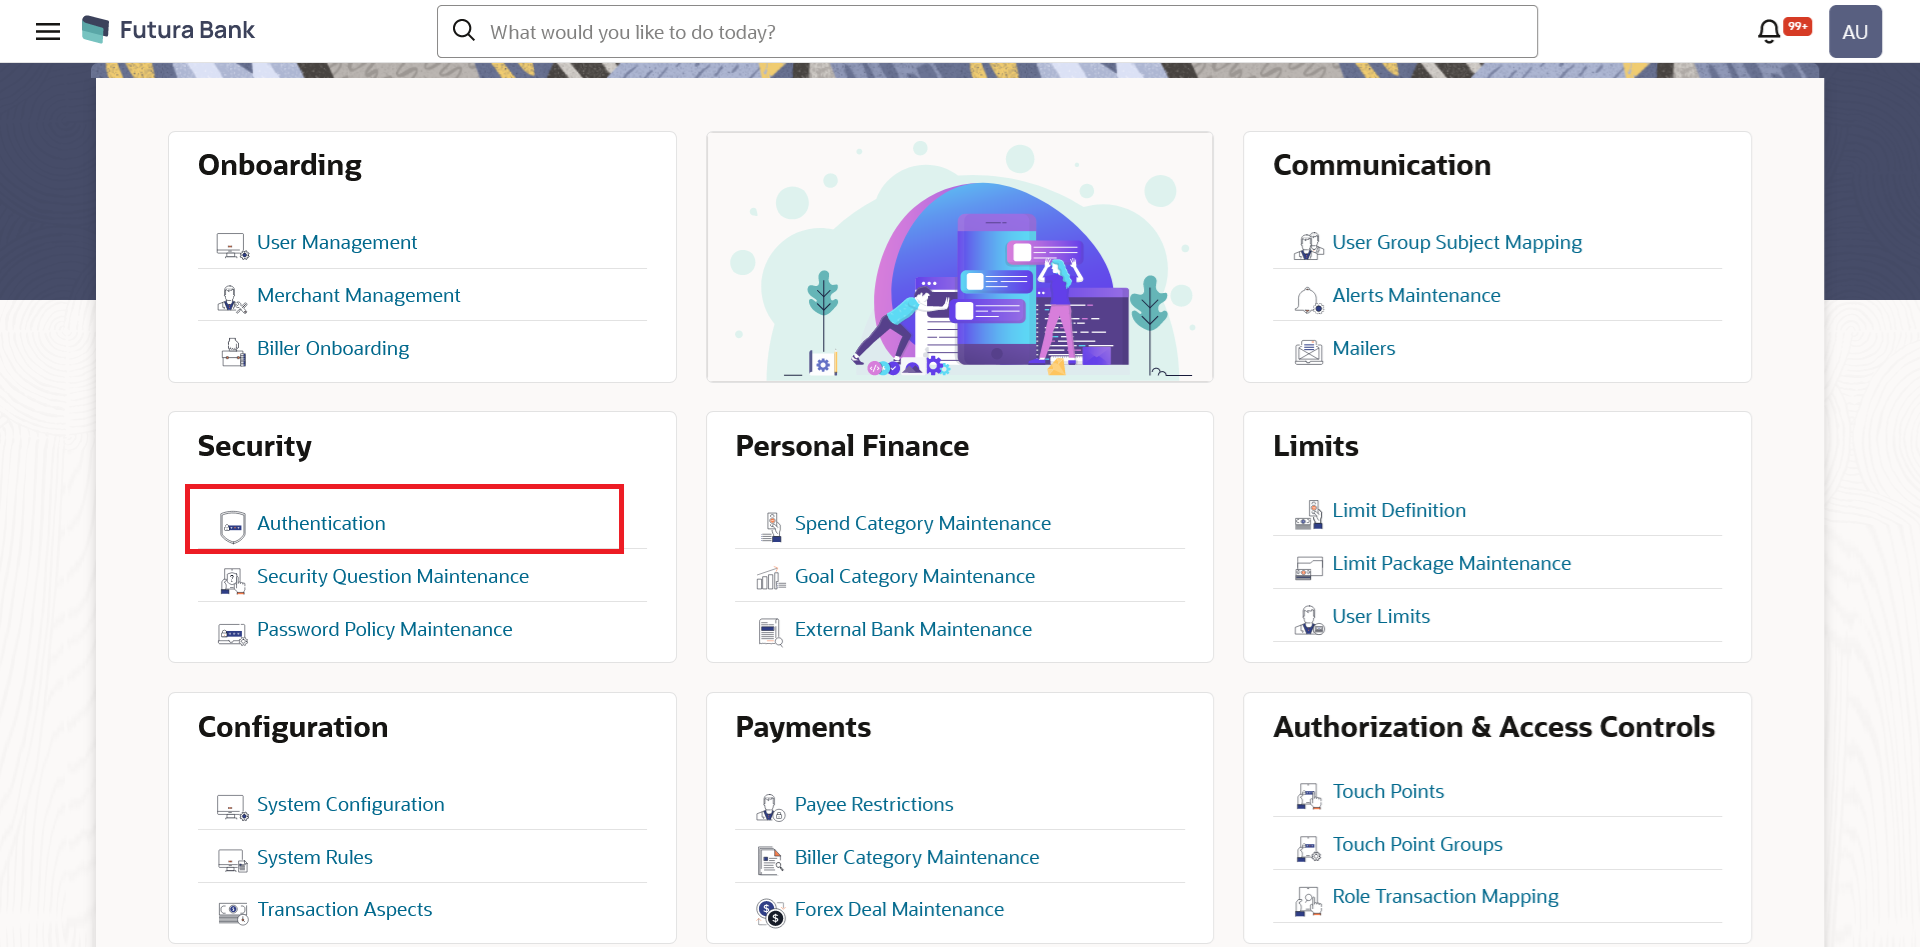Screen dimensions: 1920x947
Task: Click the System Configuration icon
Action: coord(232,807)
